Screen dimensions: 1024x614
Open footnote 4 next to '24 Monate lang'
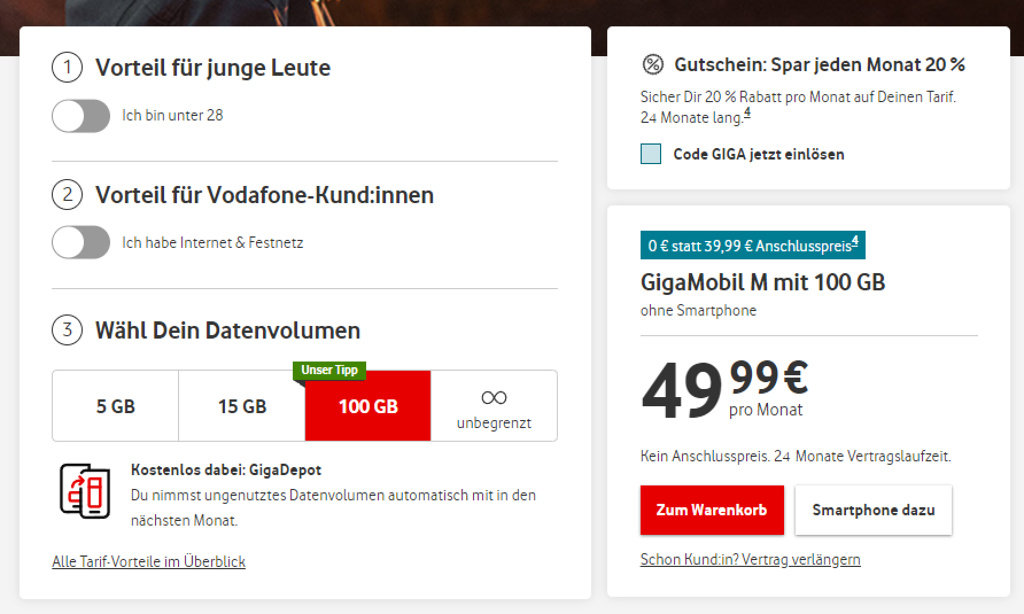coord(747,114)
